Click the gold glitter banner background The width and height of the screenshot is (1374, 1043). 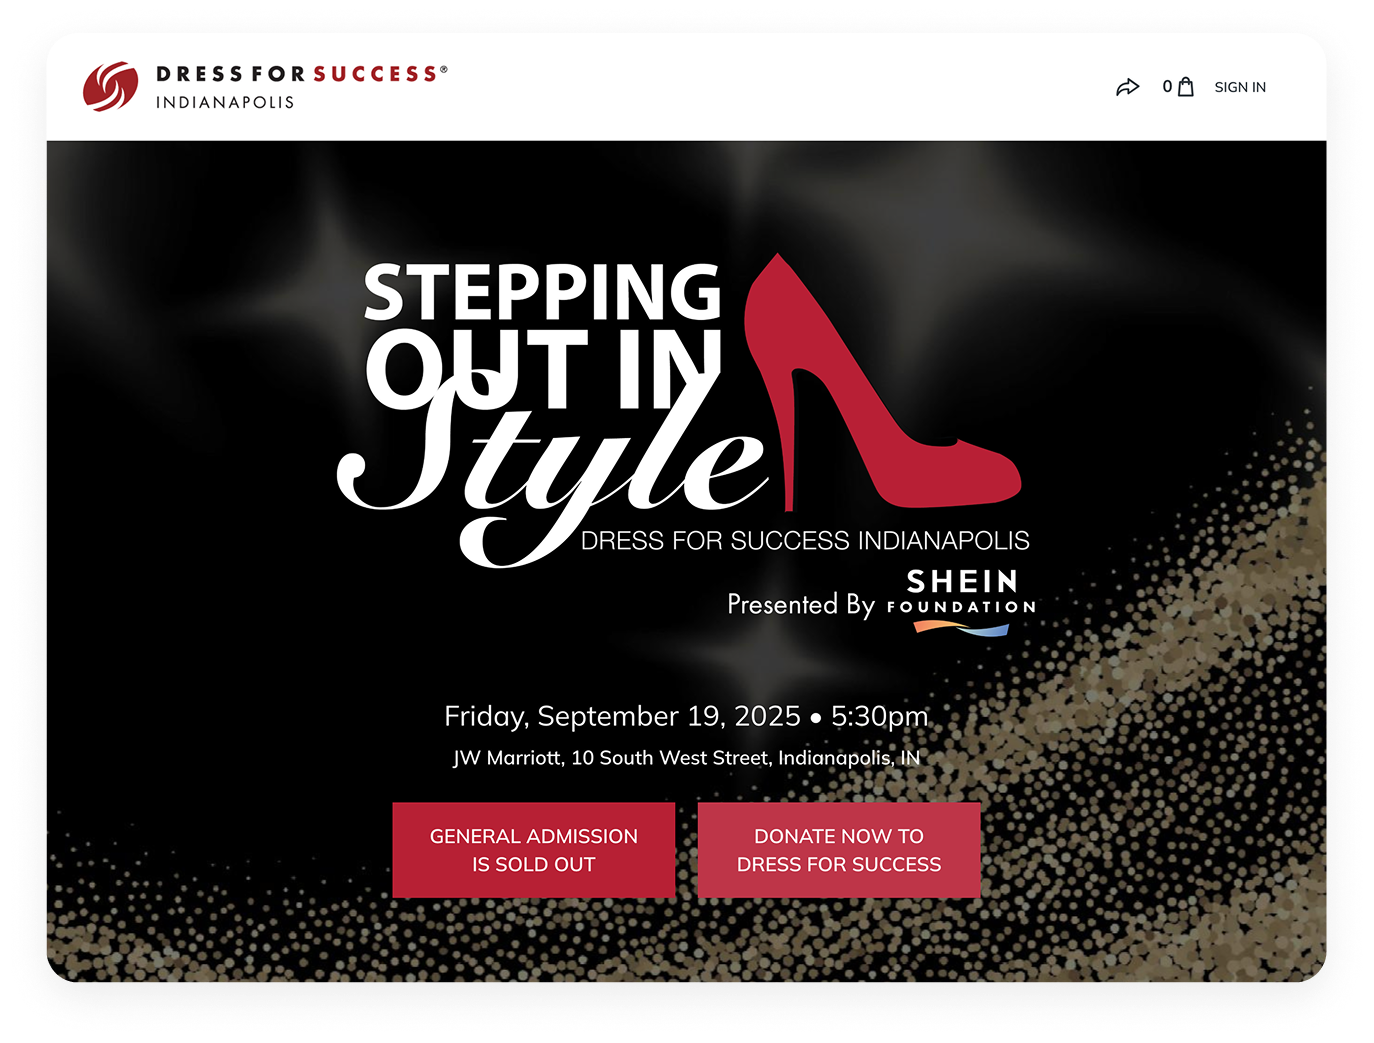(x=1150, y=800)
